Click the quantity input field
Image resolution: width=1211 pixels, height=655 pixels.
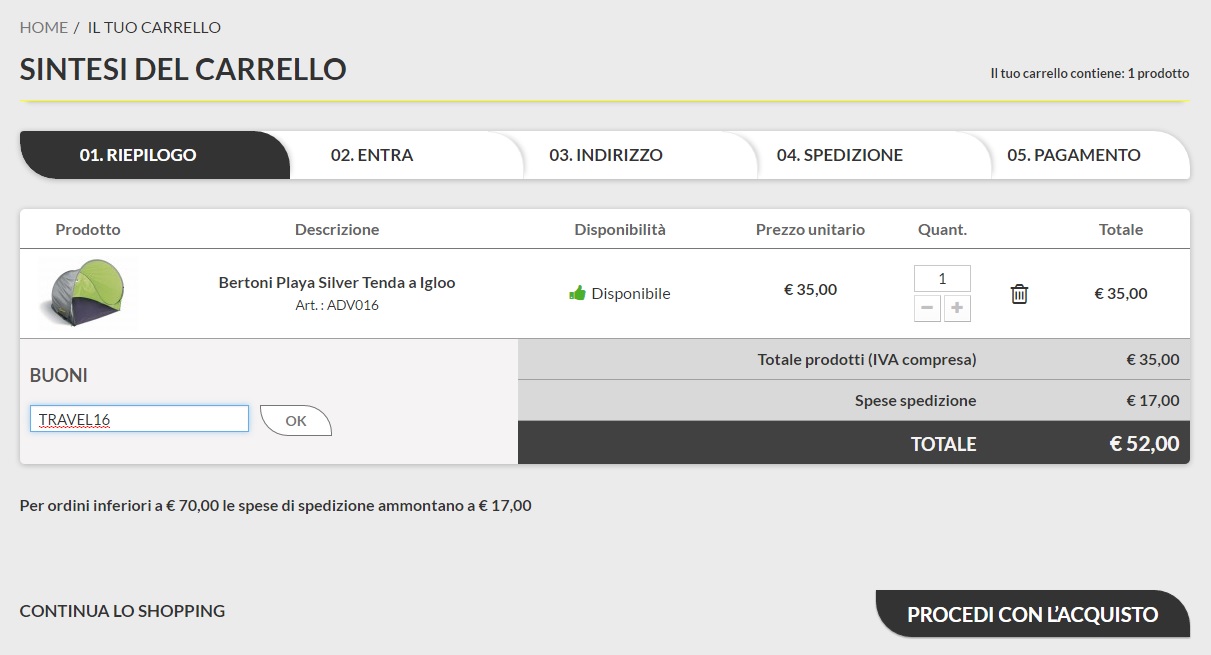[942, 278]
